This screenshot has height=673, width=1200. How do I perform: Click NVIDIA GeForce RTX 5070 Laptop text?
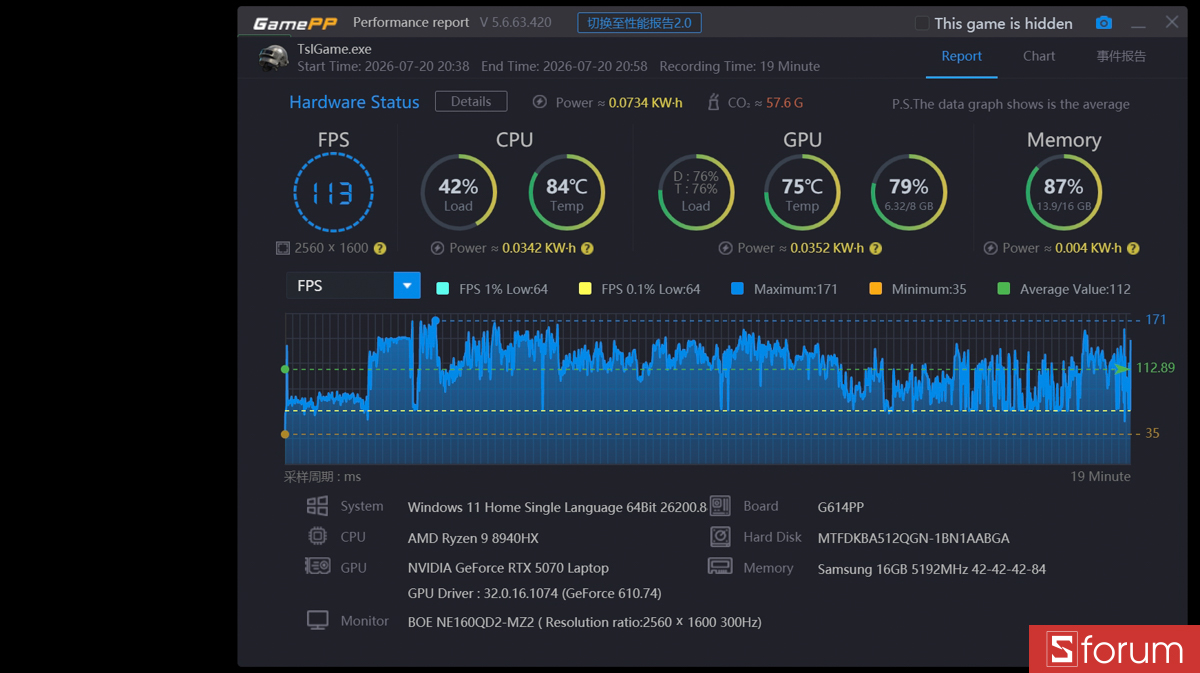508,568
